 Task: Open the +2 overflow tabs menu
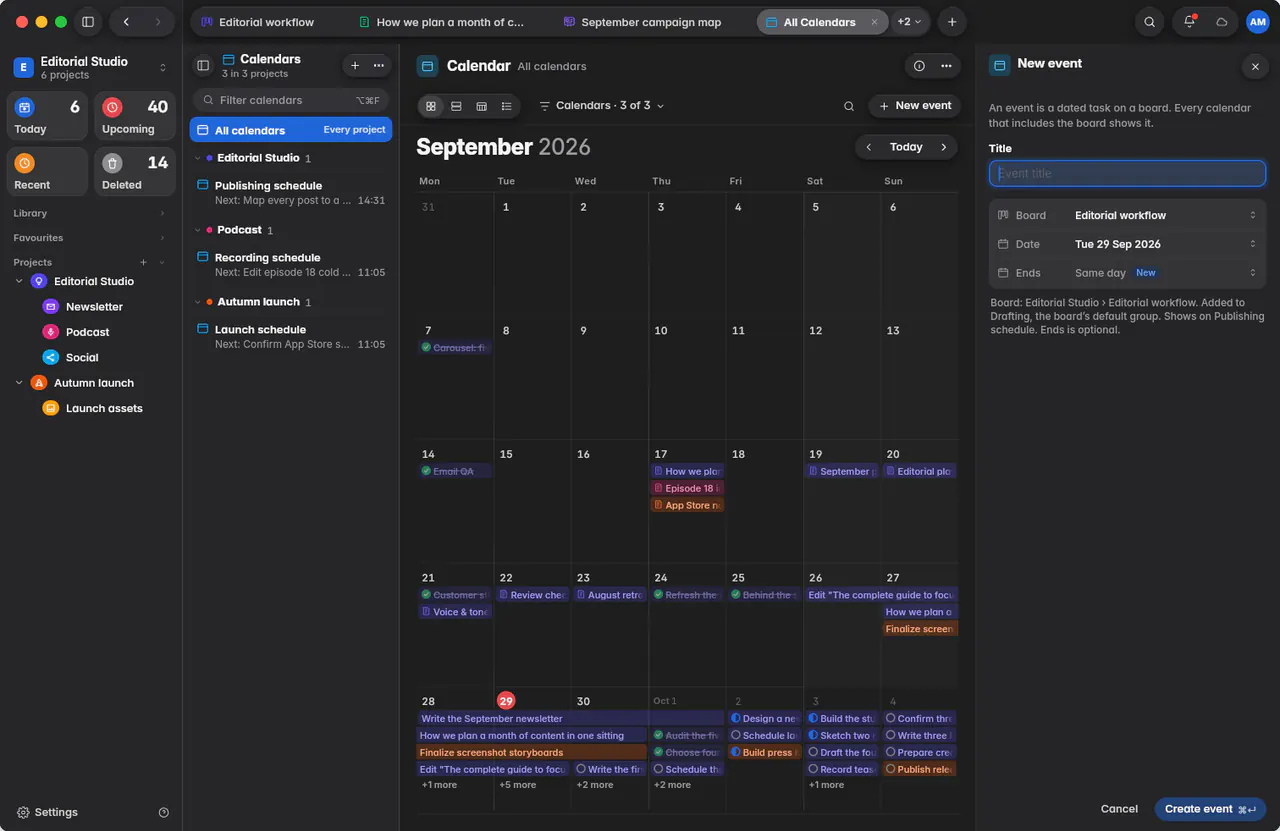coord(910,22)
